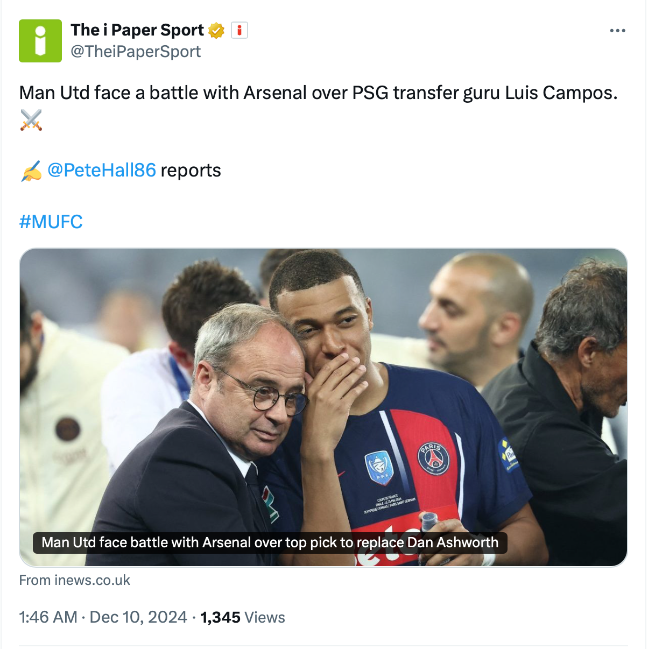The image size is (648, 649).
Task: Click the gold verified badge
Action: click(x=216, y=30)
